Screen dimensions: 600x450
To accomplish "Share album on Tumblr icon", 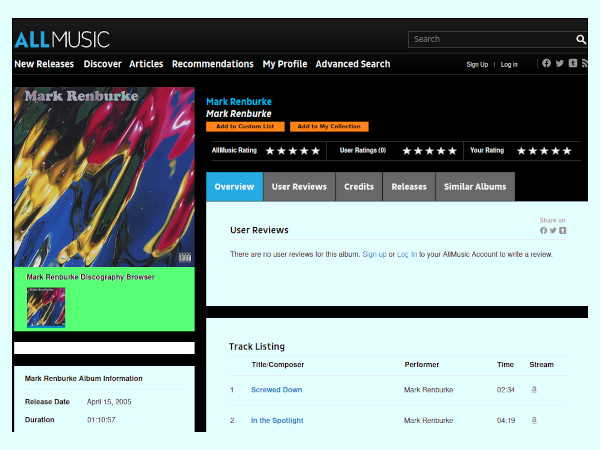I will click(x=562, y=230).
